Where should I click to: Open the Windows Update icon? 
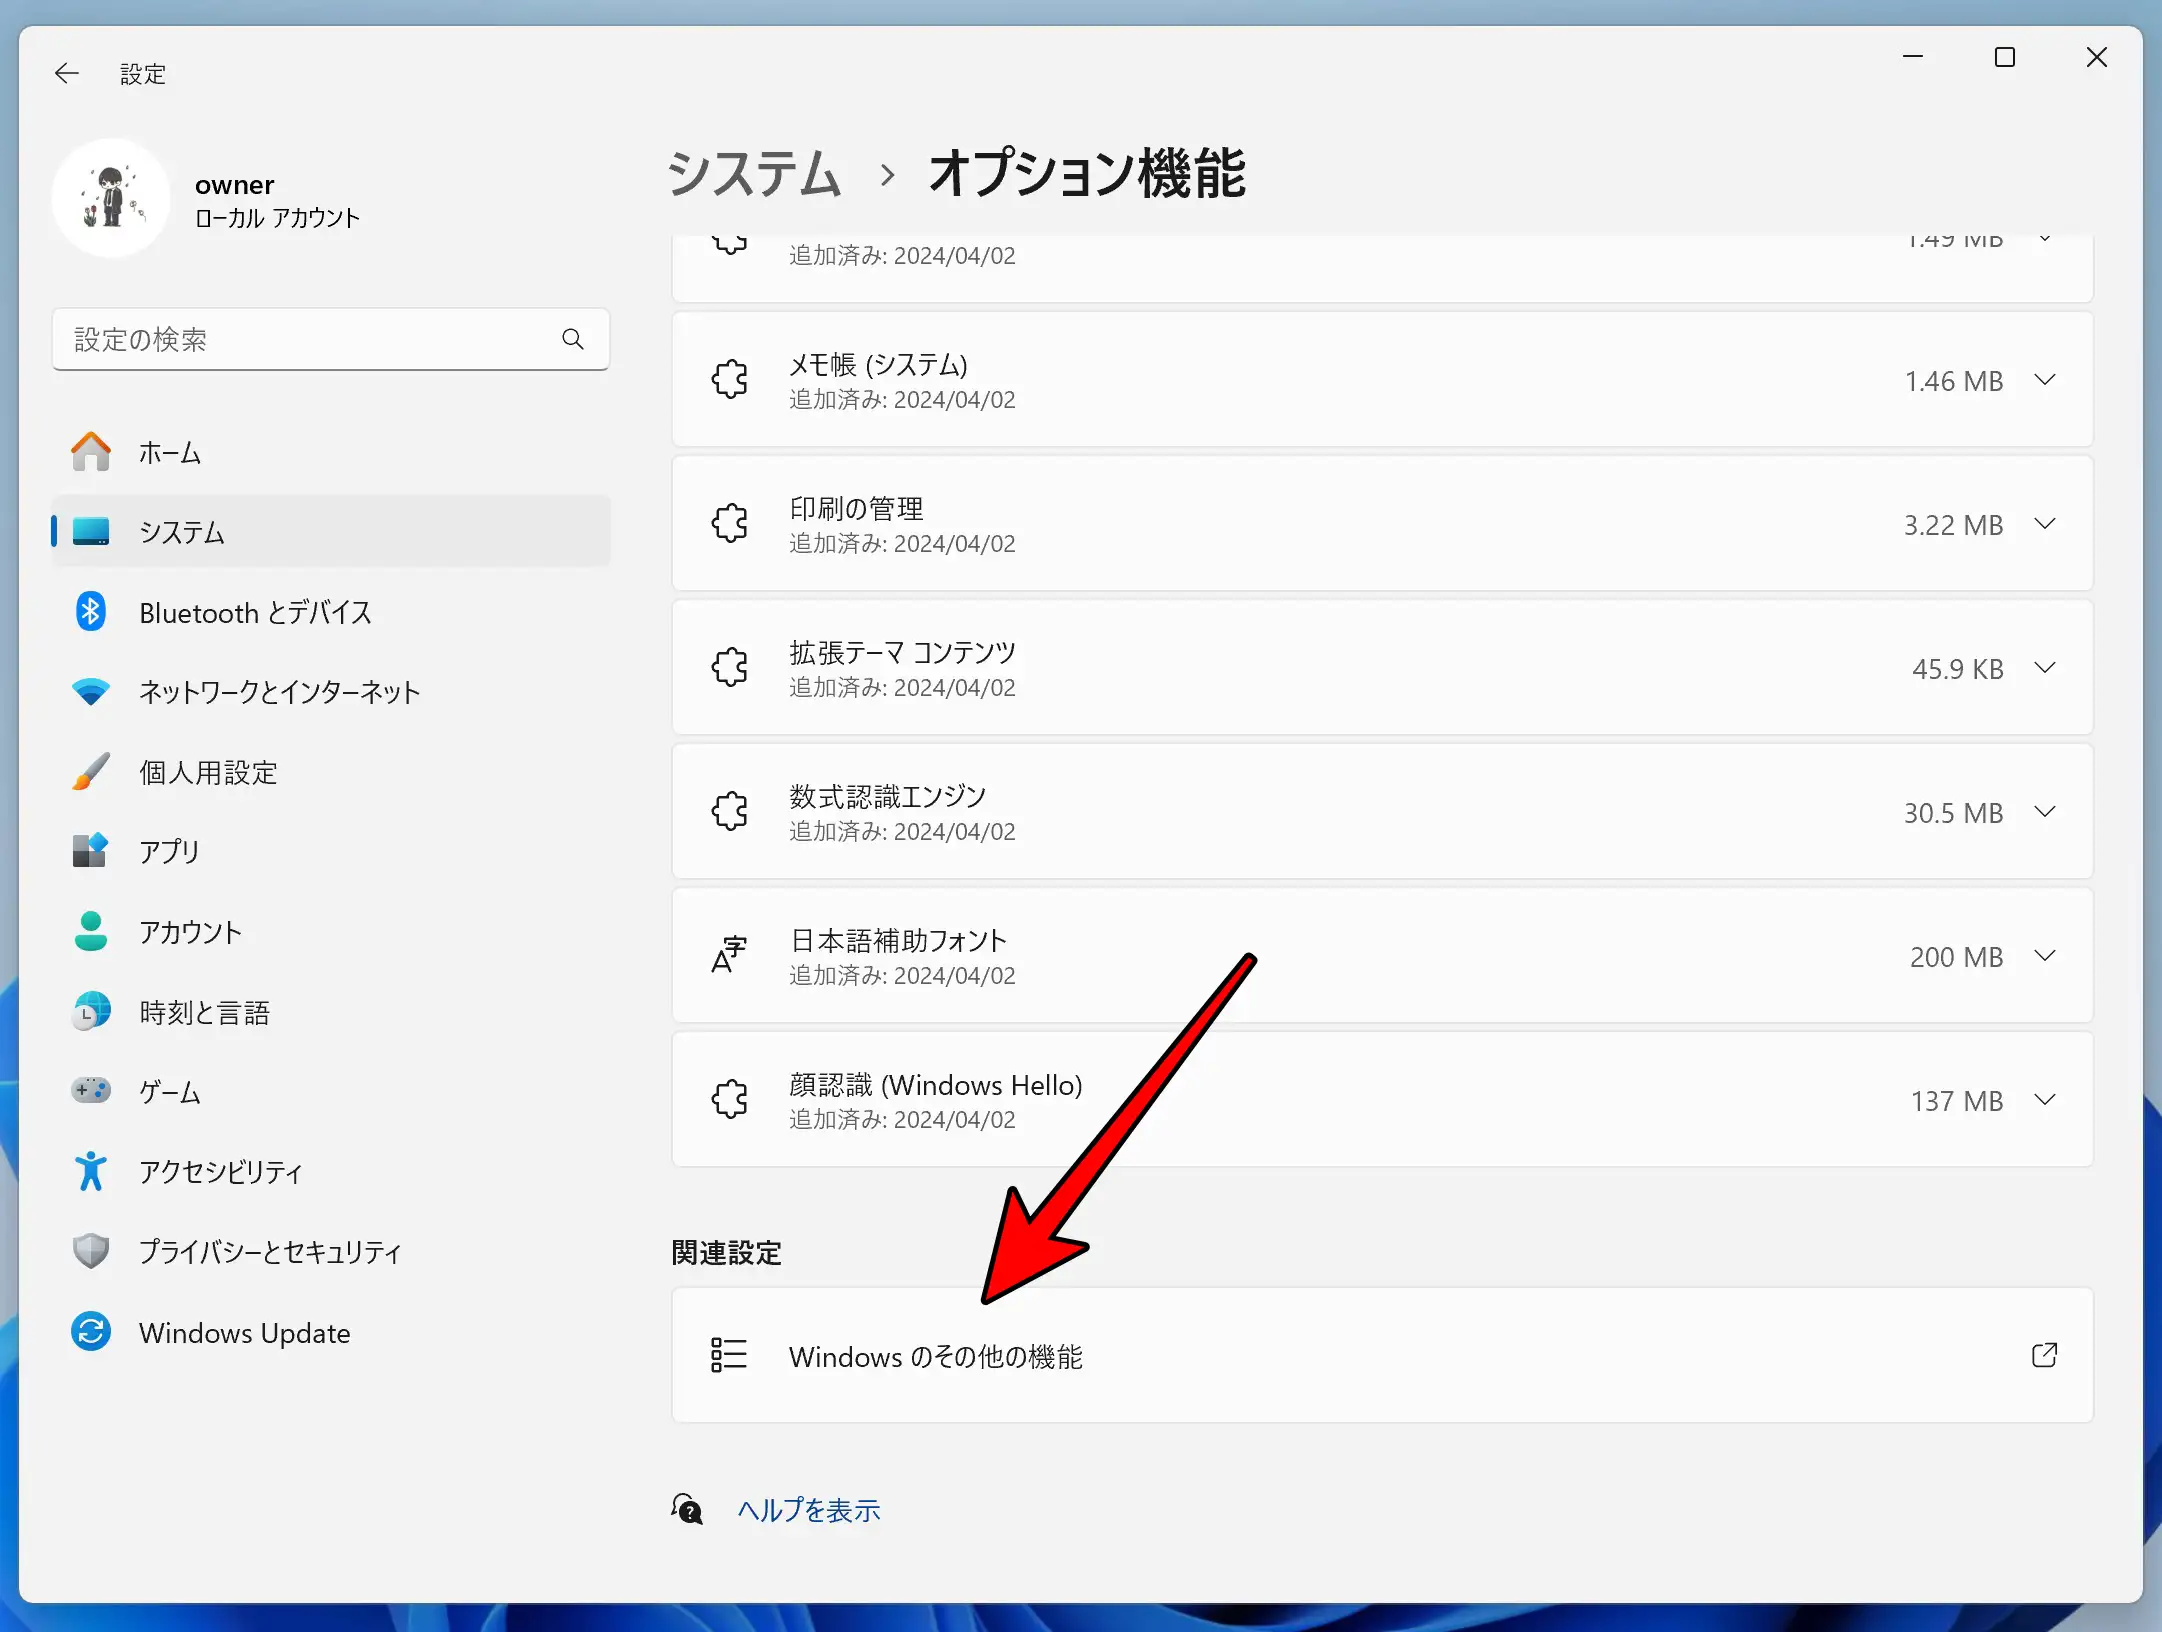pyautogui.click(x=91, y=1332)
